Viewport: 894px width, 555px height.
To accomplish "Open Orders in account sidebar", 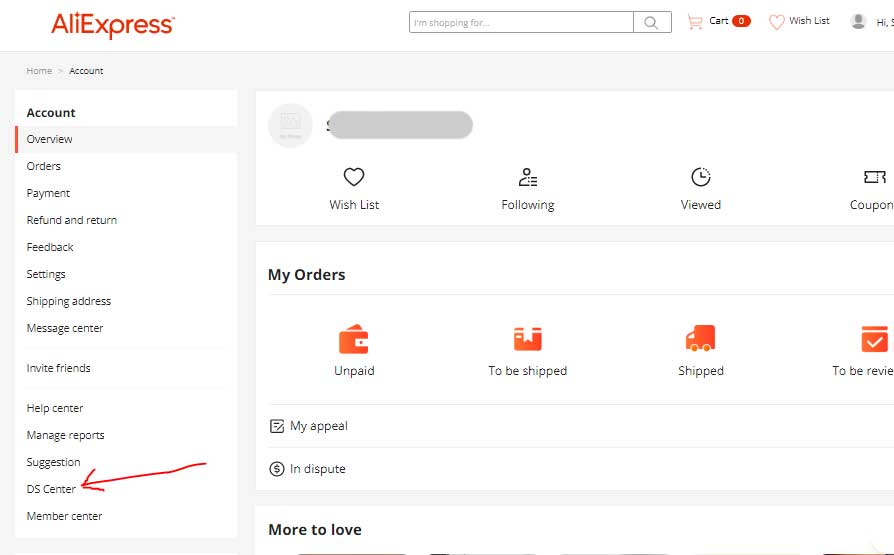I will click(43, 166).
